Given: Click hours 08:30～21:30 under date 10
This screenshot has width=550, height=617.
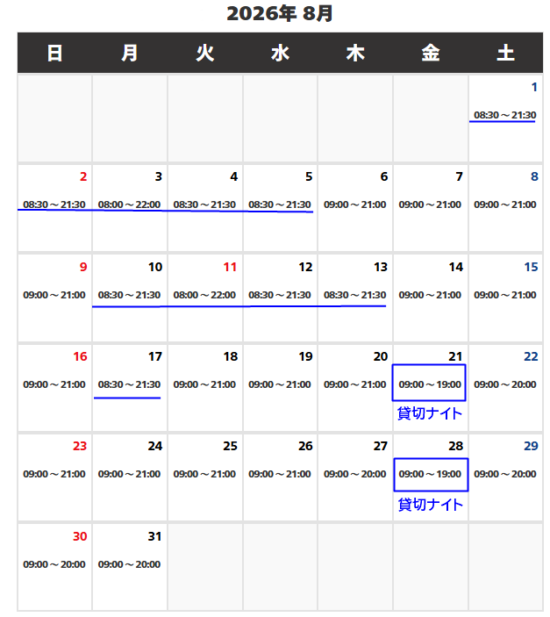Looking at the screenshot, I should [x=129, y=295].
